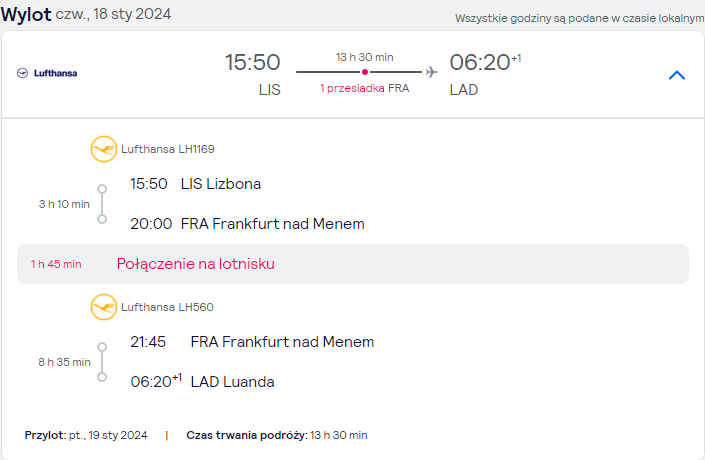The height and width of the screenshot is (460, 705).
Task: Click the 8 h 35 min segment duration
Action: tap(64, 362)
